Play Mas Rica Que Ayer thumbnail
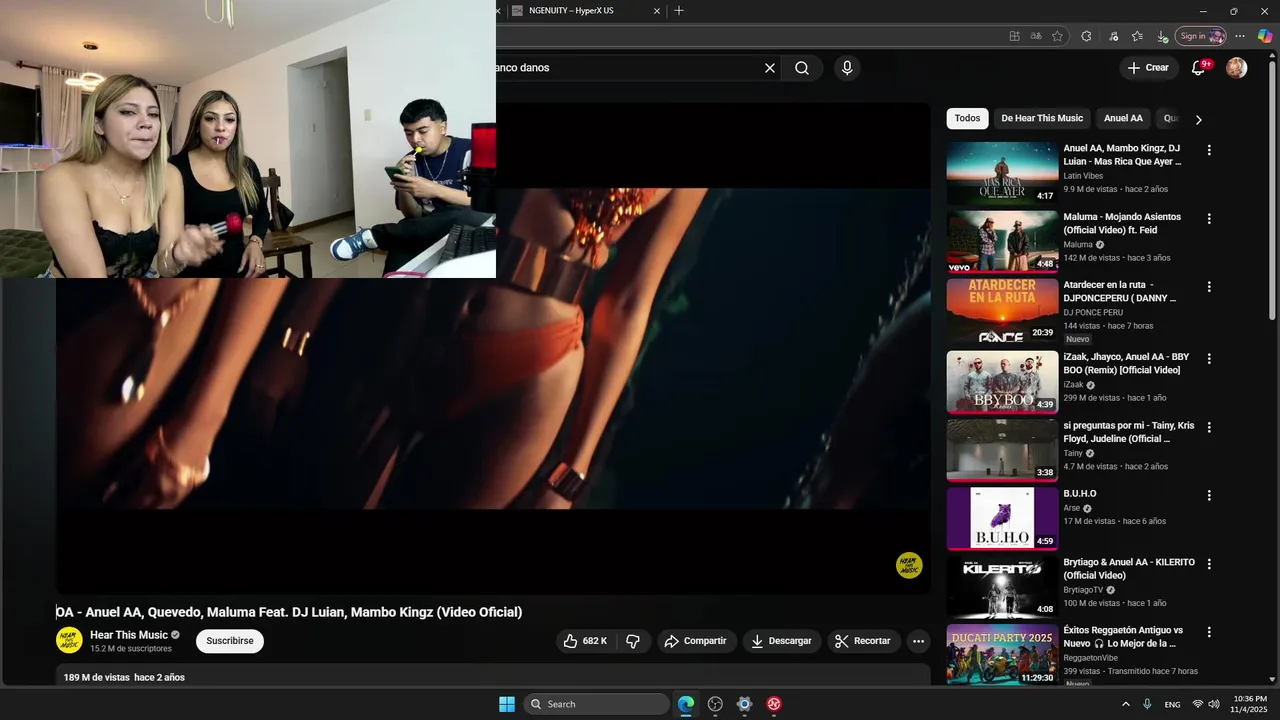 [1002, 173]
